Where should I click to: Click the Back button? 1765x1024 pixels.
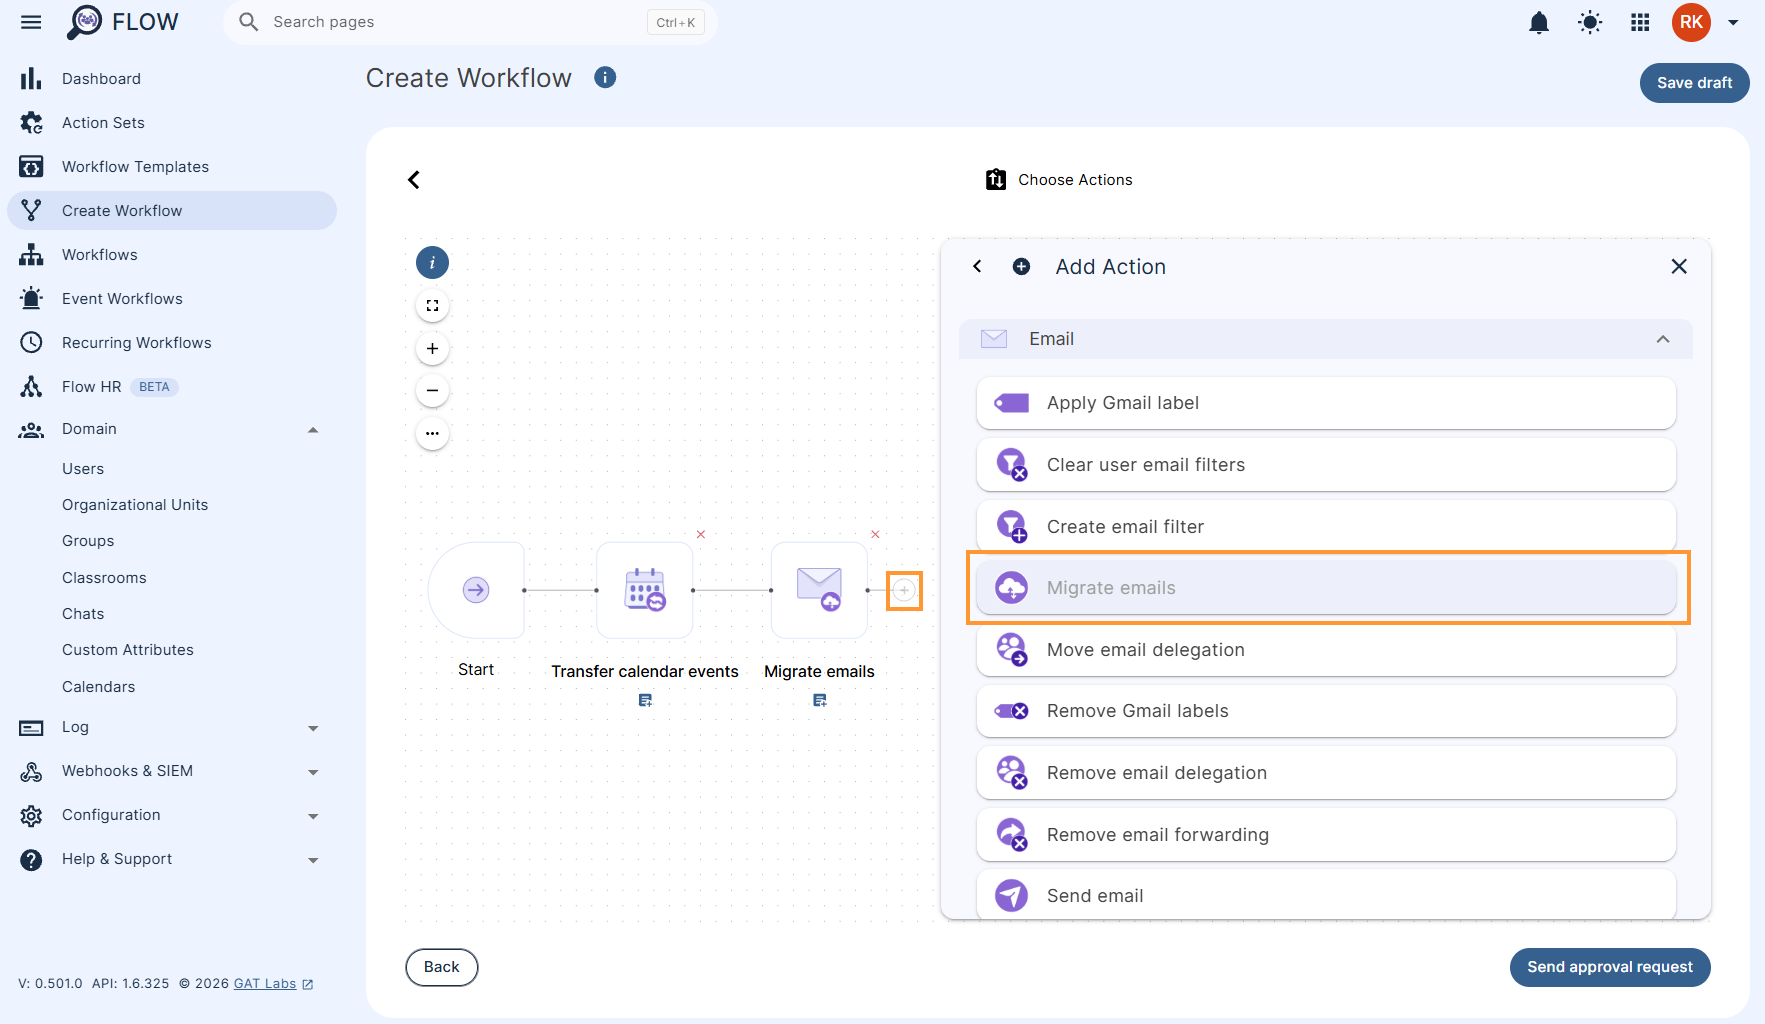pos(441,967)
